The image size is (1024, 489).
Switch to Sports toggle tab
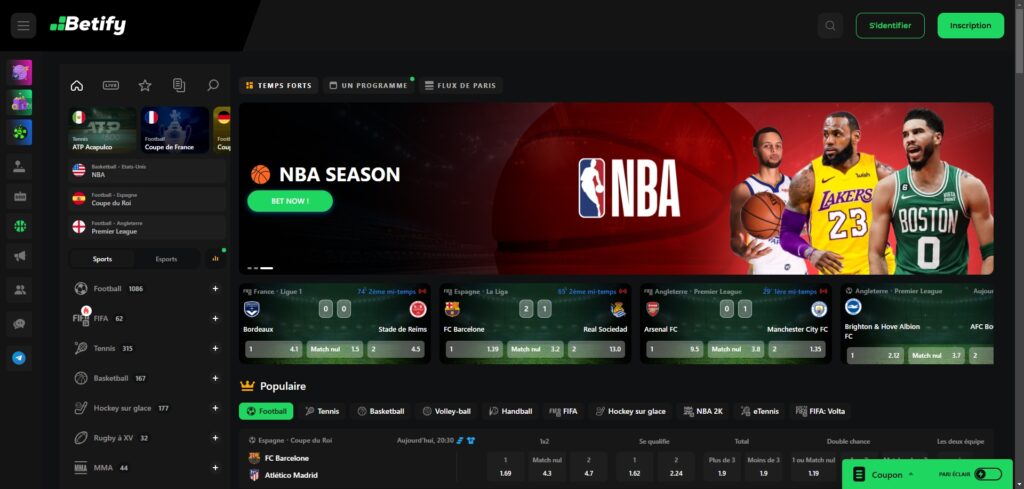tap(102, 259)
